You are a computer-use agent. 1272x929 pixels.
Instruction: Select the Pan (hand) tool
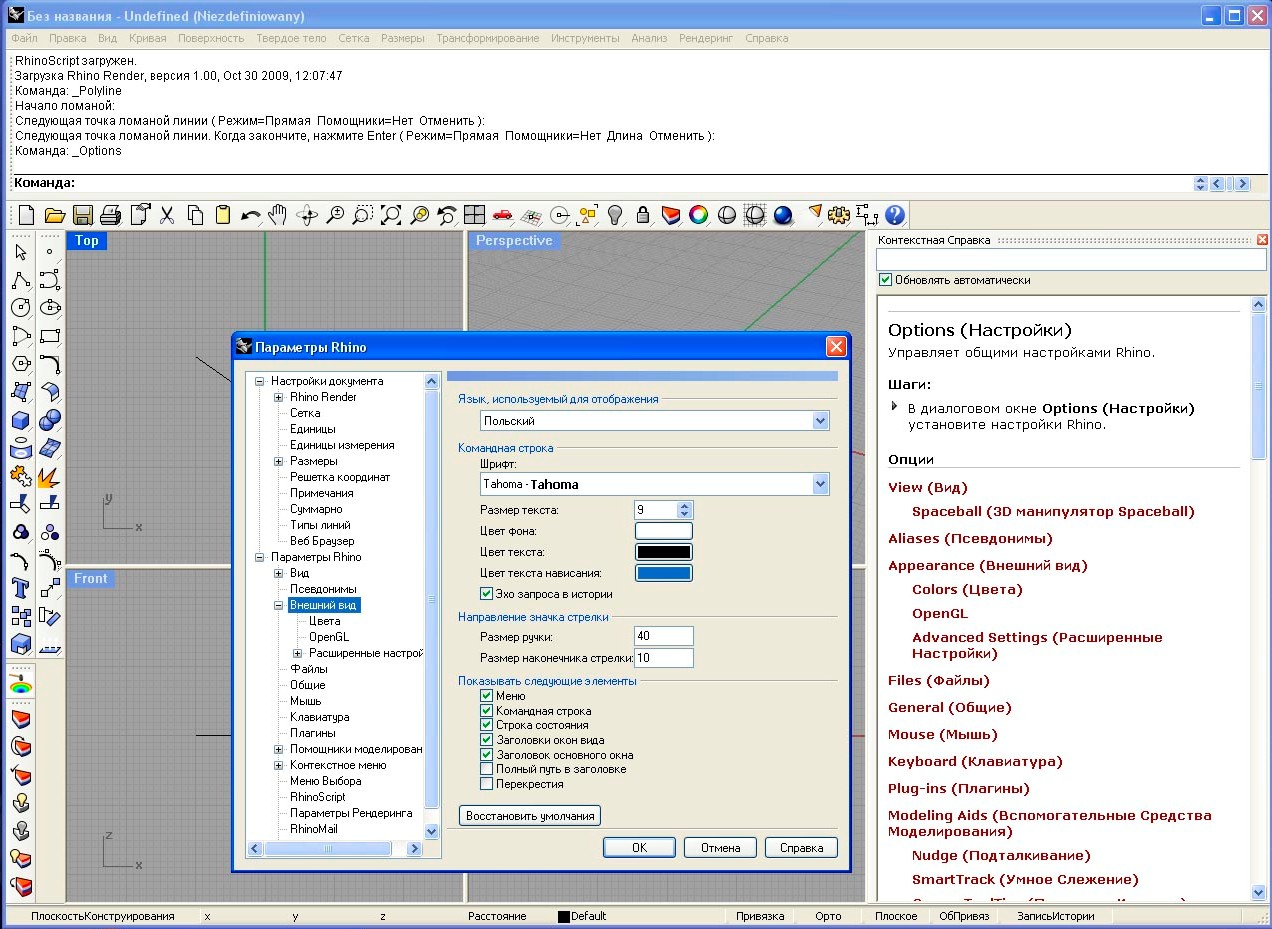click(x=278, y=215)
